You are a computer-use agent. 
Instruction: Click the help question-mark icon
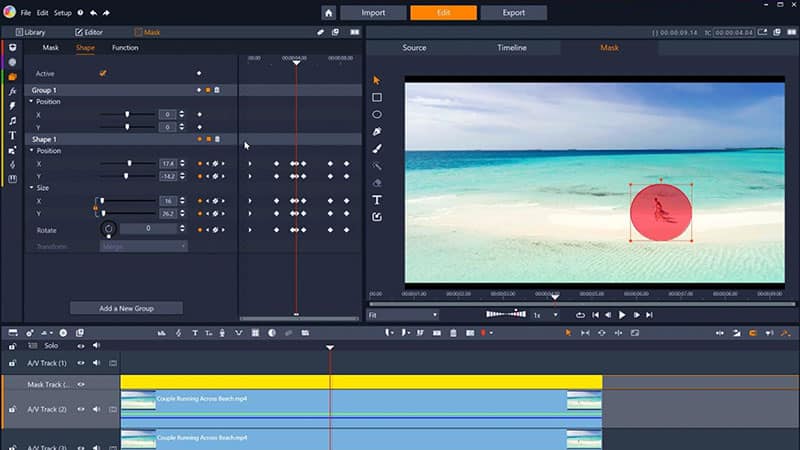80,13
